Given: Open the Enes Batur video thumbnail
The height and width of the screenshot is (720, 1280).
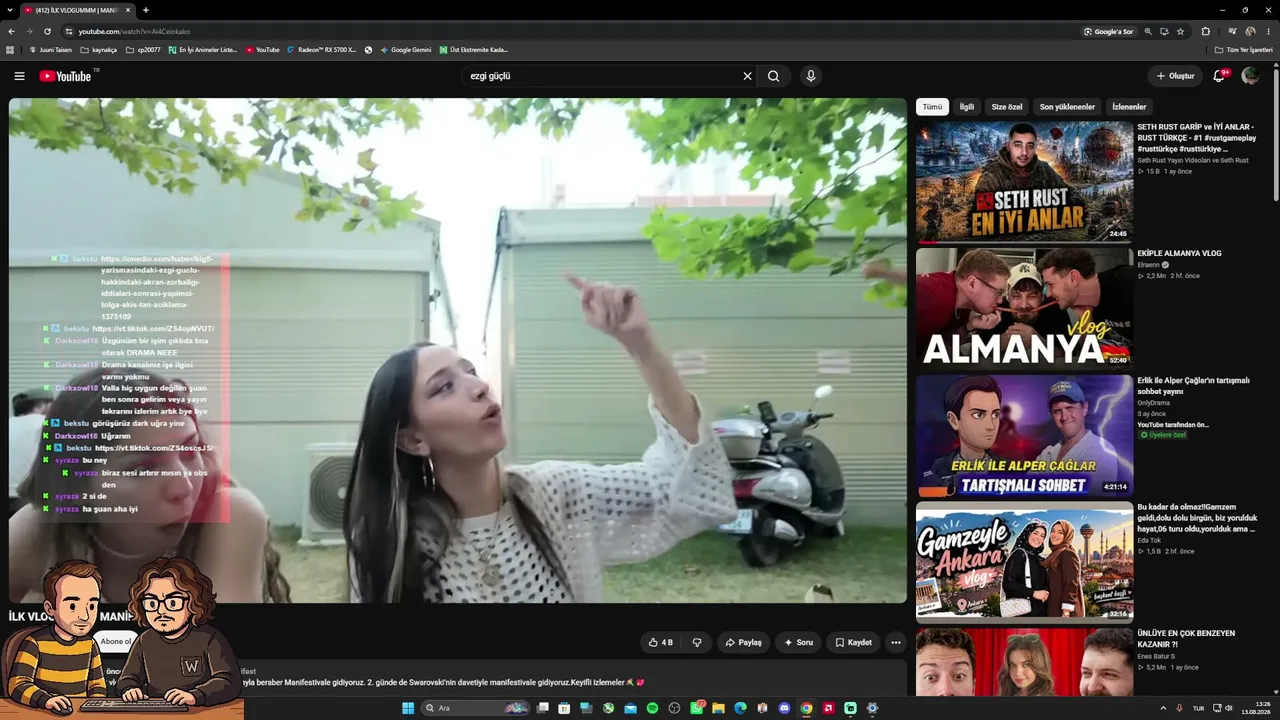Looking at the screenshot, I should [x=1024, y=661].
